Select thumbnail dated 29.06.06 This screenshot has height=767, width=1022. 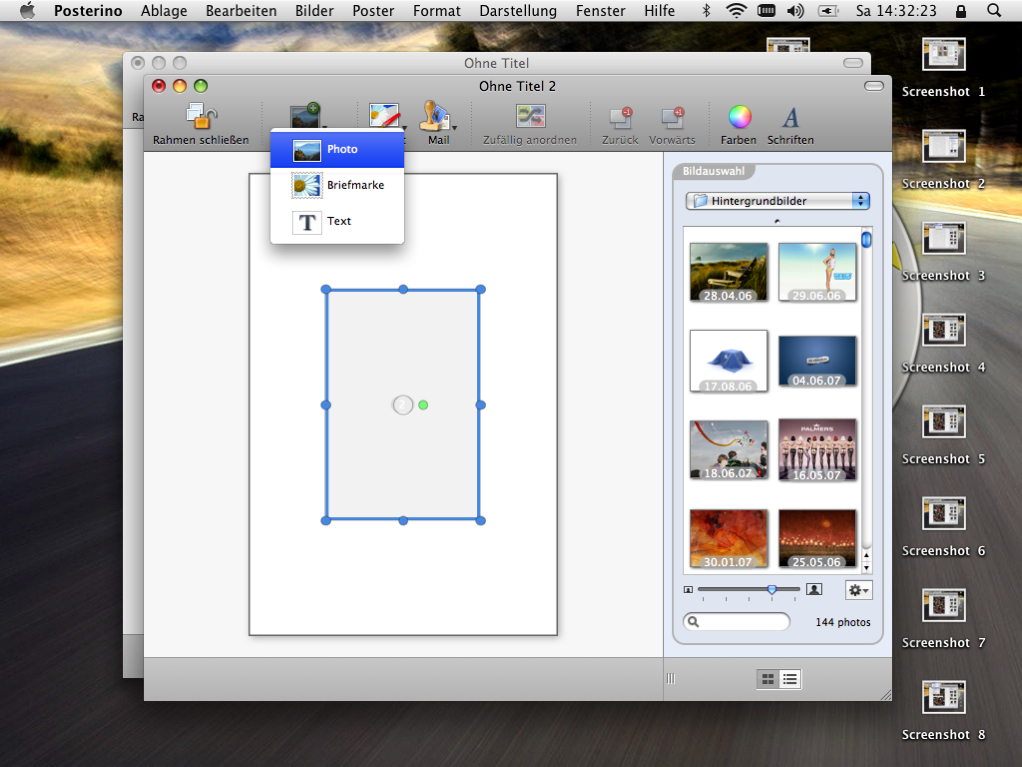817,272
